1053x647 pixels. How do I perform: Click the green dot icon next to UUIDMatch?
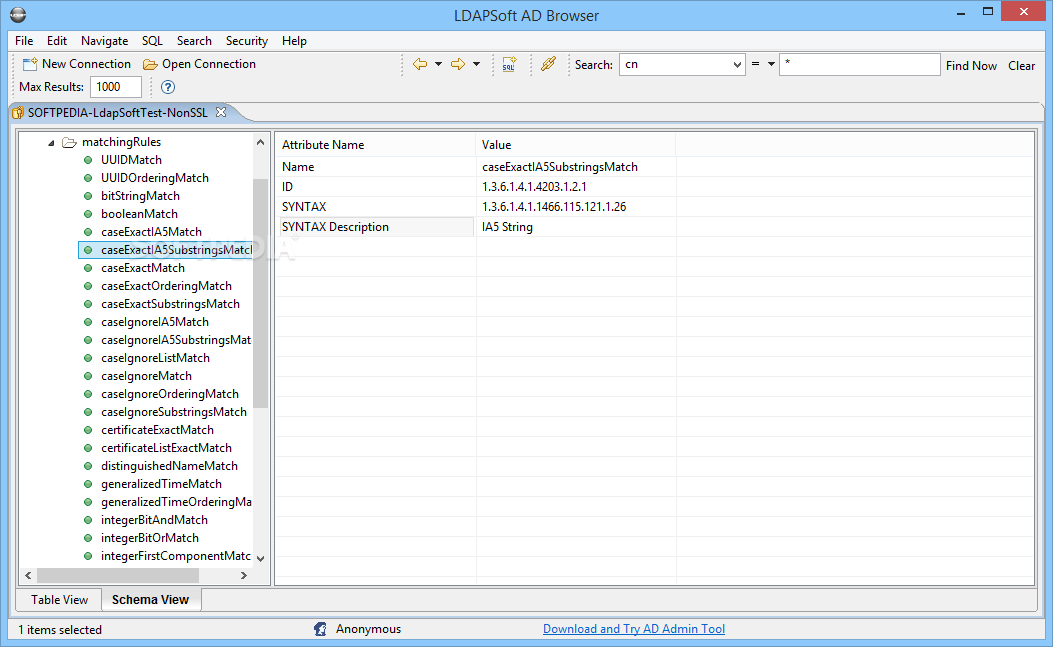[x=88, y=160]
